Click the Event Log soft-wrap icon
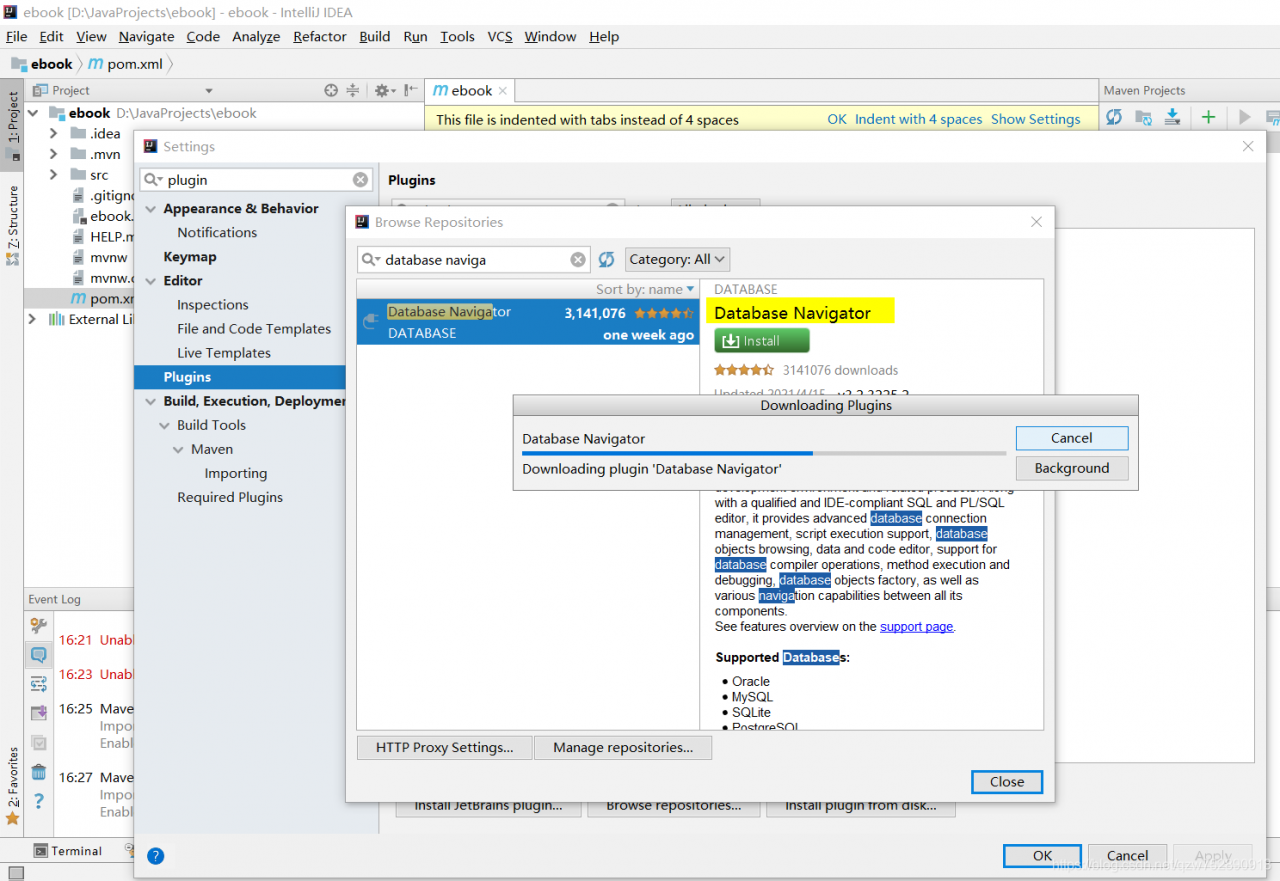The image size is (1280, 881). [38, 684]
